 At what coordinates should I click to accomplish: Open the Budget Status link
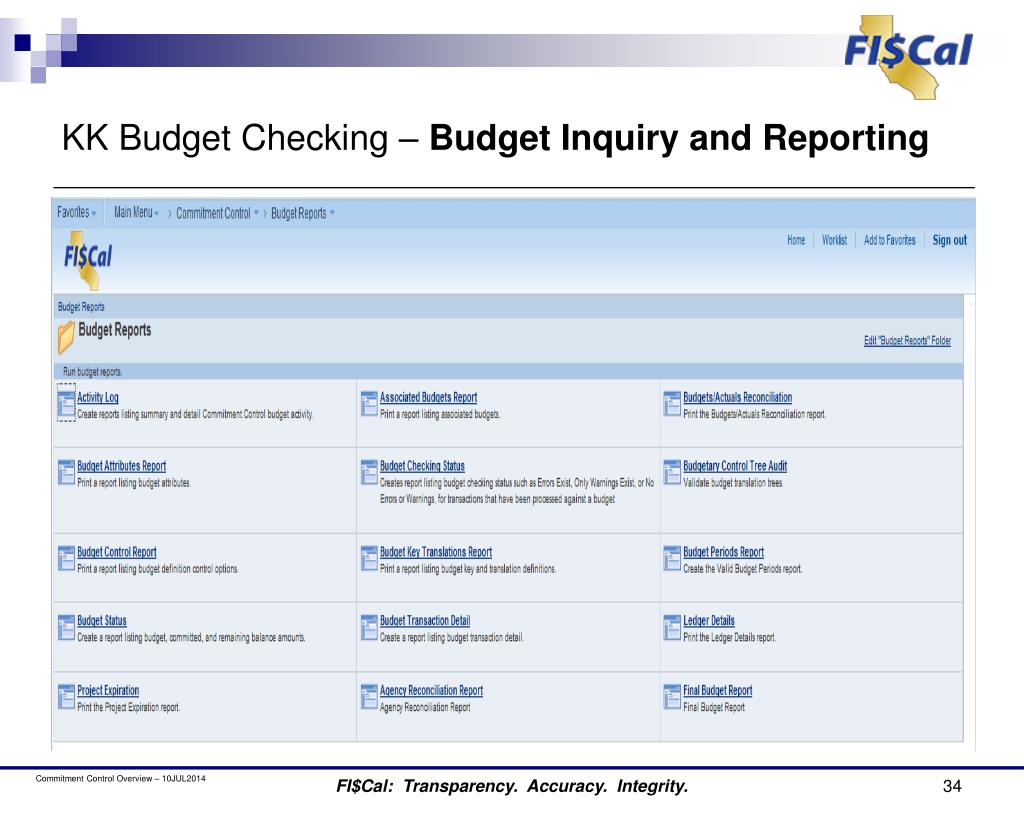[102, 620]
